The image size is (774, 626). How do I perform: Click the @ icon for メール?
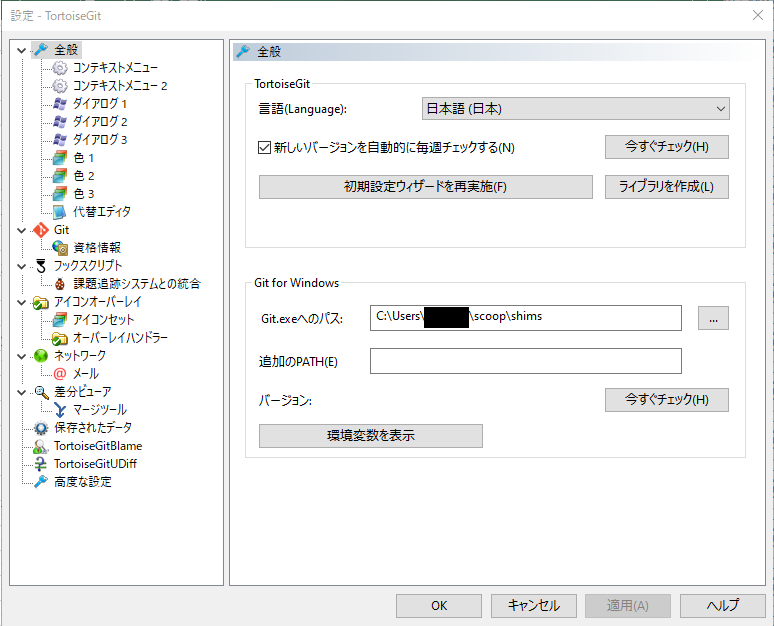click(60, 374)
